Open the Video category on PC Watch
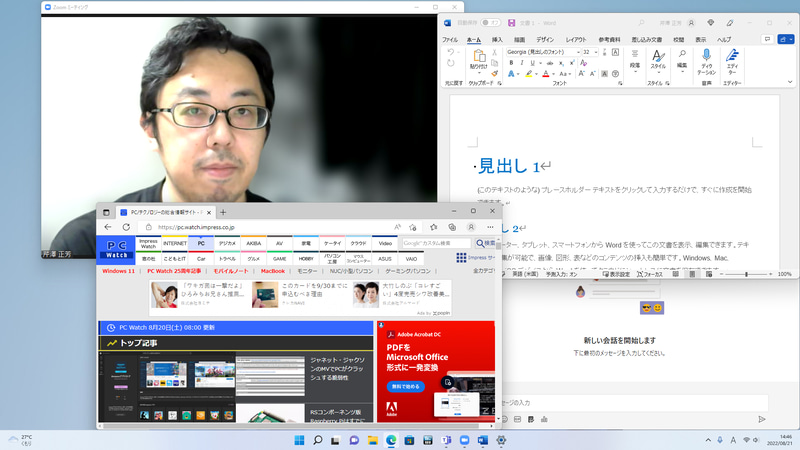 click(x=385, y=243)
